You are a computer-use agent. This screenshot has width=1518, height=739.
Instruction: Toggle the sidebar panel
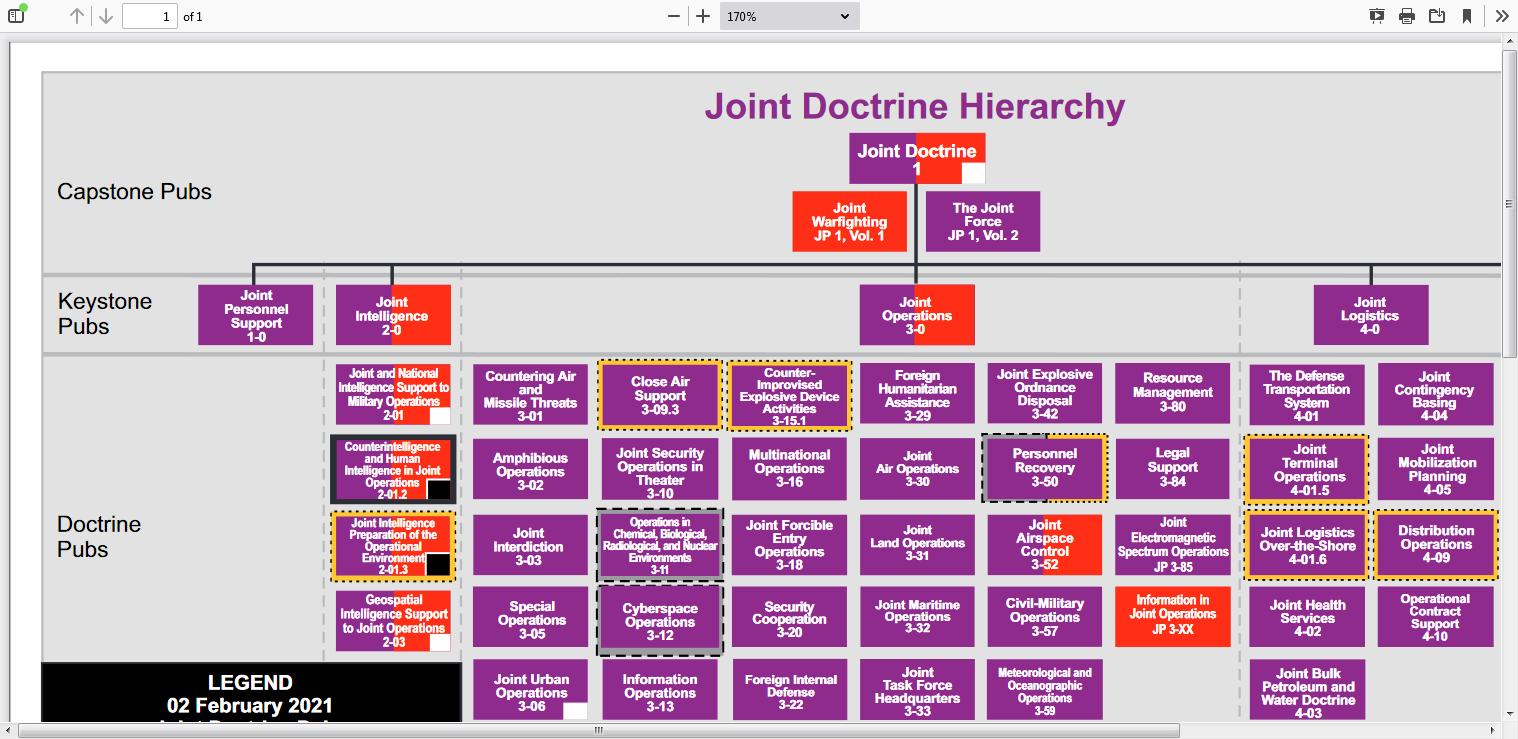pyautogui.click(x=16, y=16)
